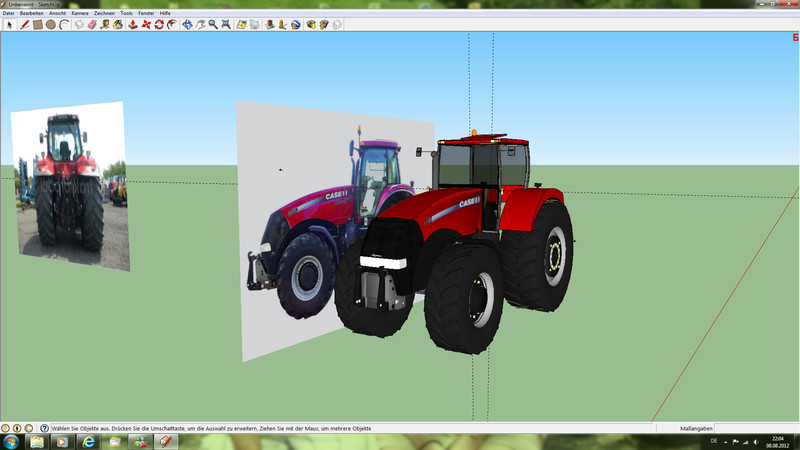Click the first round status bar icon
Image resolution: width=800 pixels, height=450 pixels.
coord(5,429)
